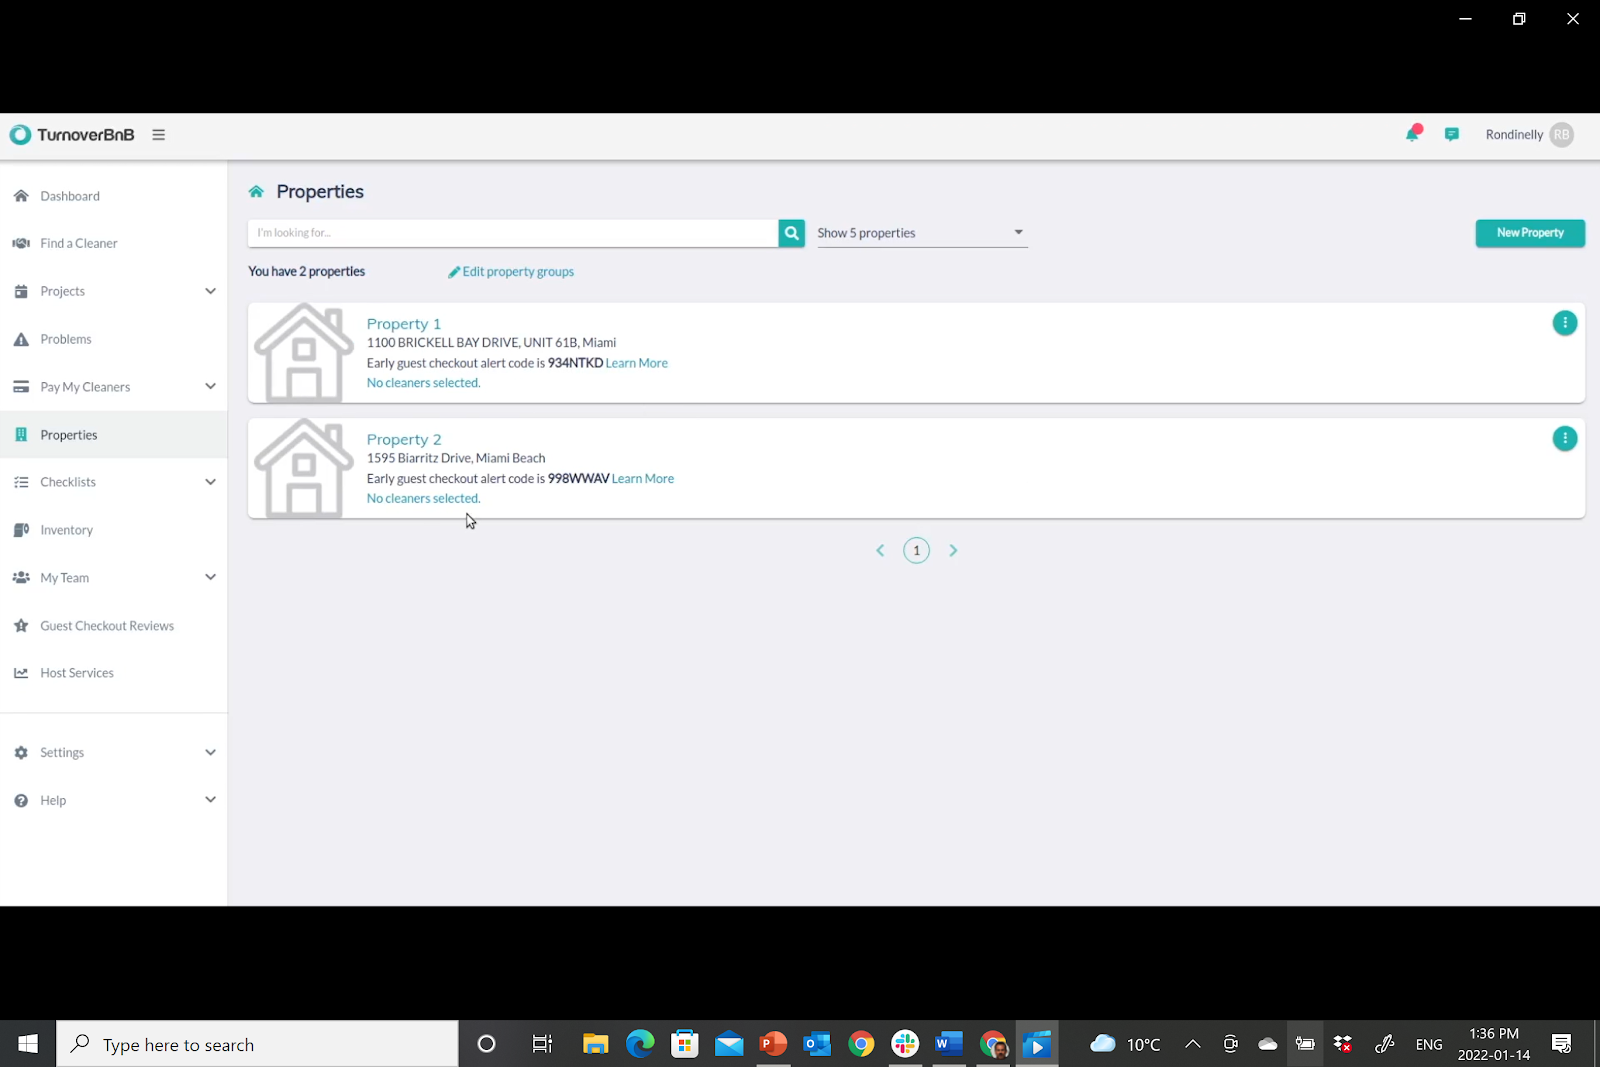This screenshot has height=1067, width=1600.
Task: Open Properties in sidebar
Action: [x=114, y=435]
